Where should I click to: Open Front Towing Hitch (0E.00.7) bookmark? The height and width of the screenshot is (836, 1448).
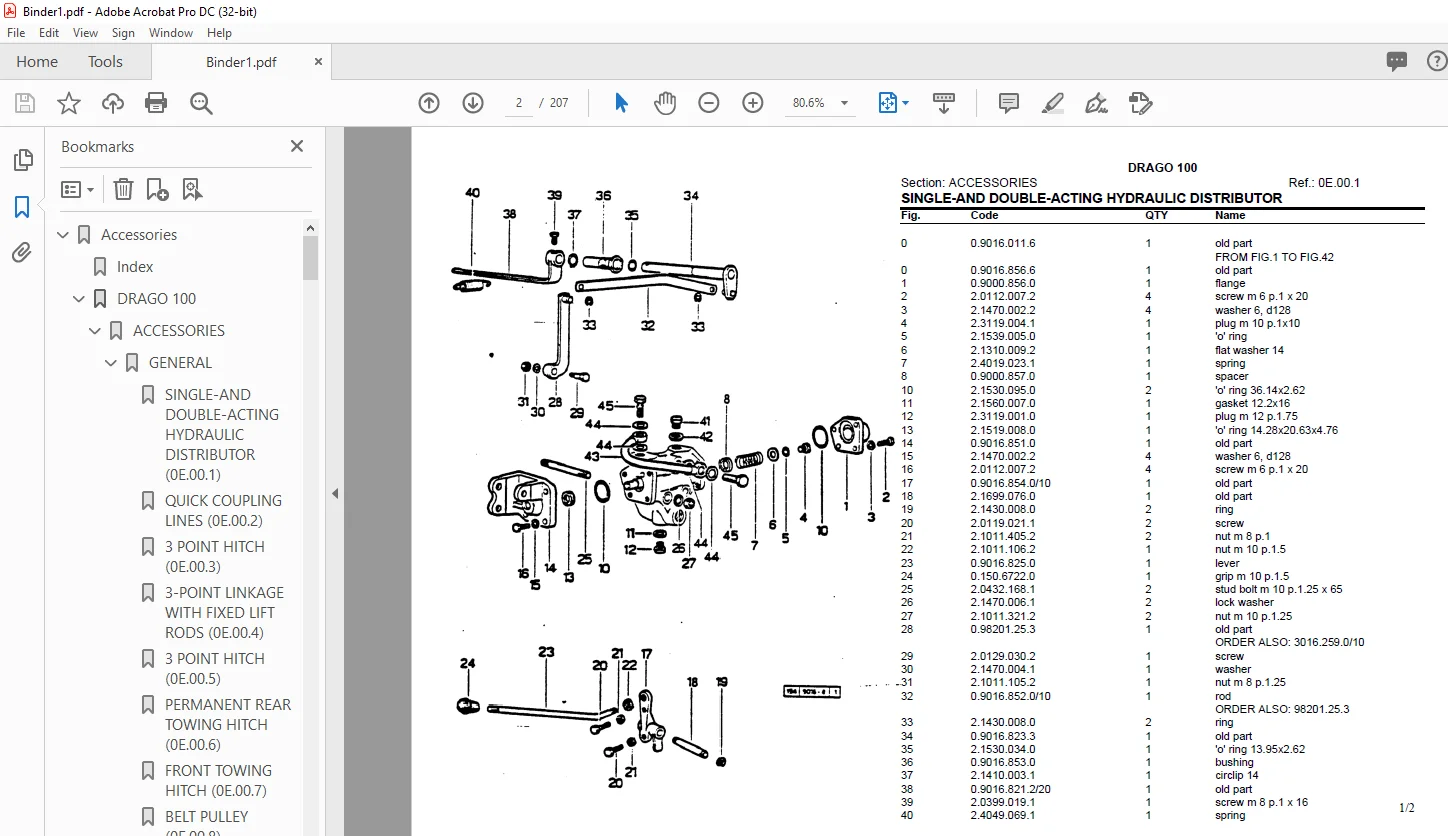(218, 781)
